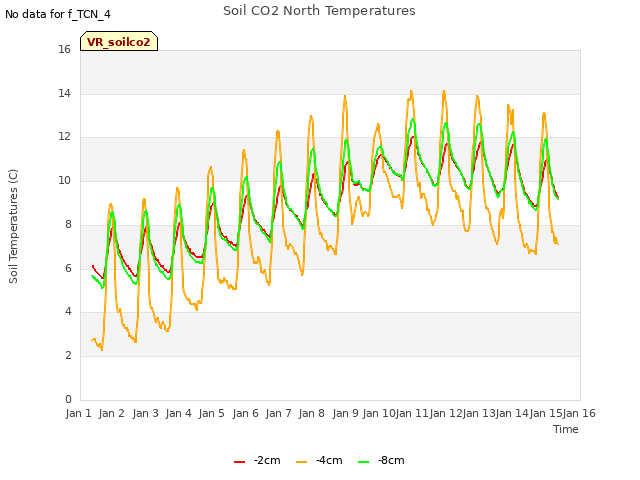This screenshot has height=480, width=640.
Task: Click the Jan 2 x-axis tick label
Action: [111, 413]
